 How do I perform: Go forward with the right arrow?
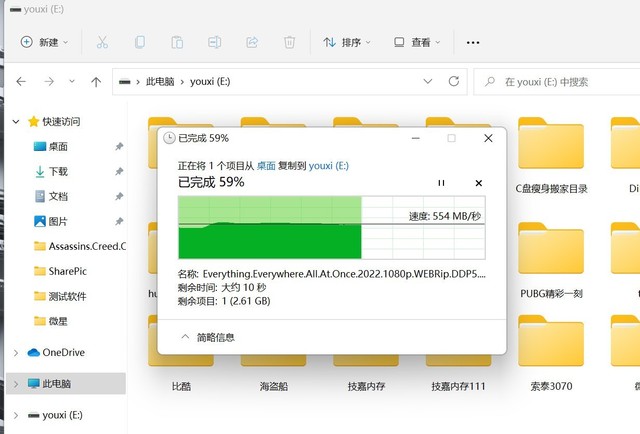[x=49, y=82]
